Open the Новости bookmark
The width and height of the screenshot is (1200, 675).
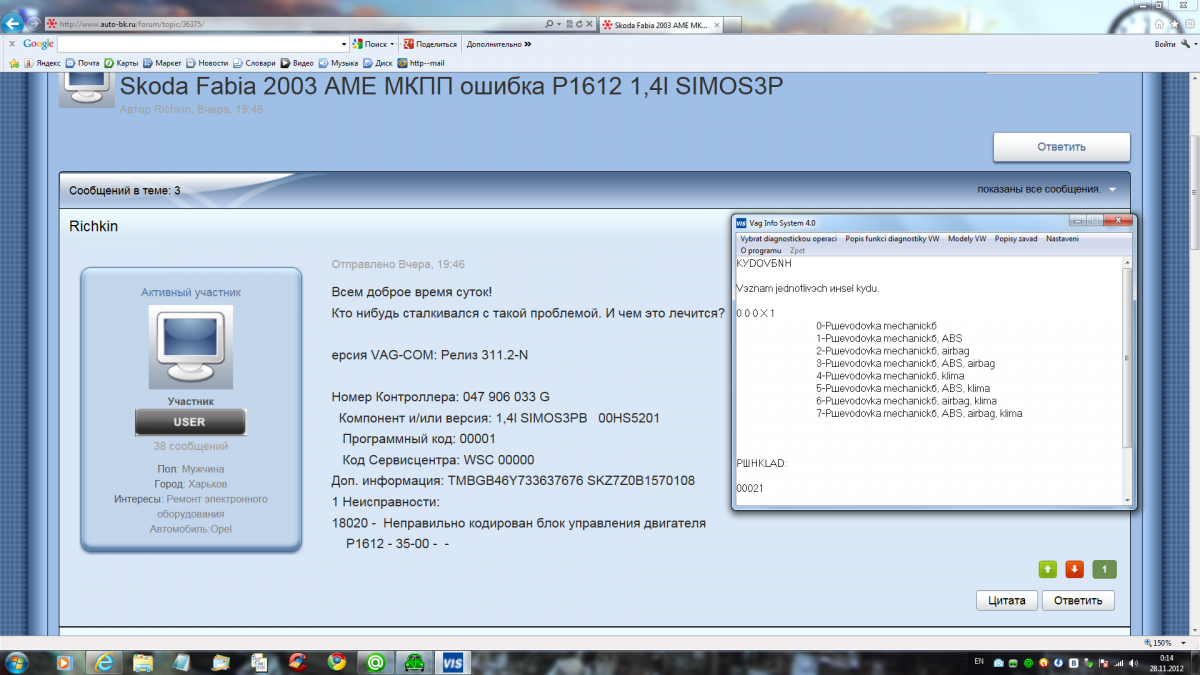tap(206, 63)
